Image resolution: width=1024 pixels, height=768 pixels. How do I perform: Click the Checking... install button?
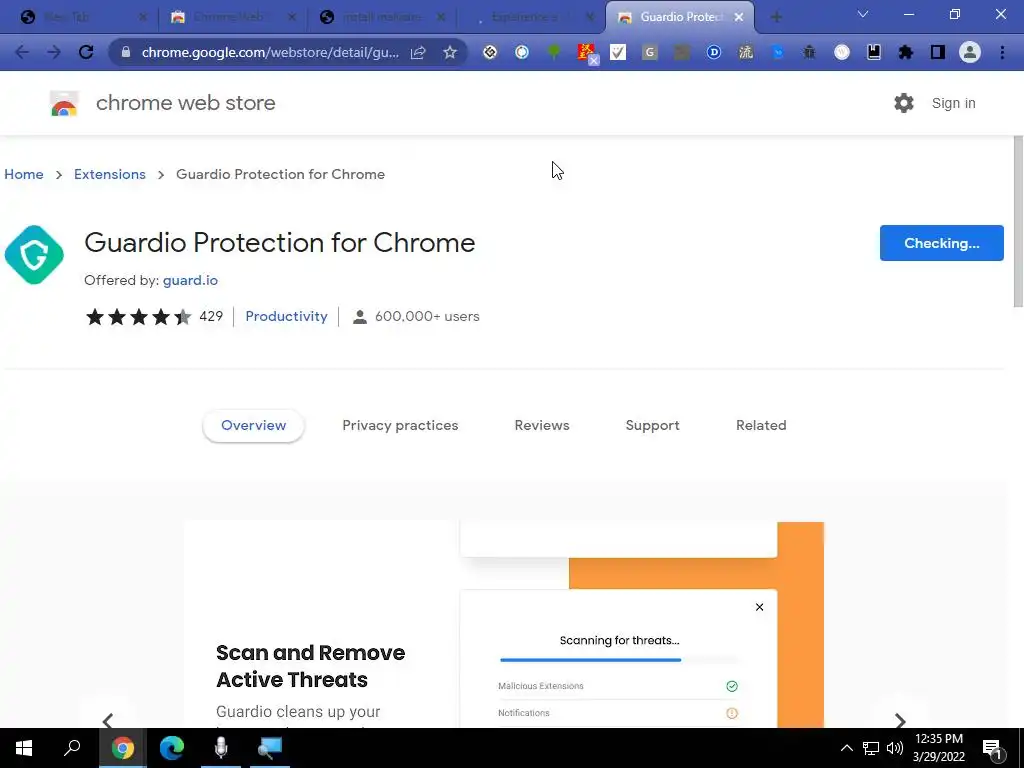941,243
